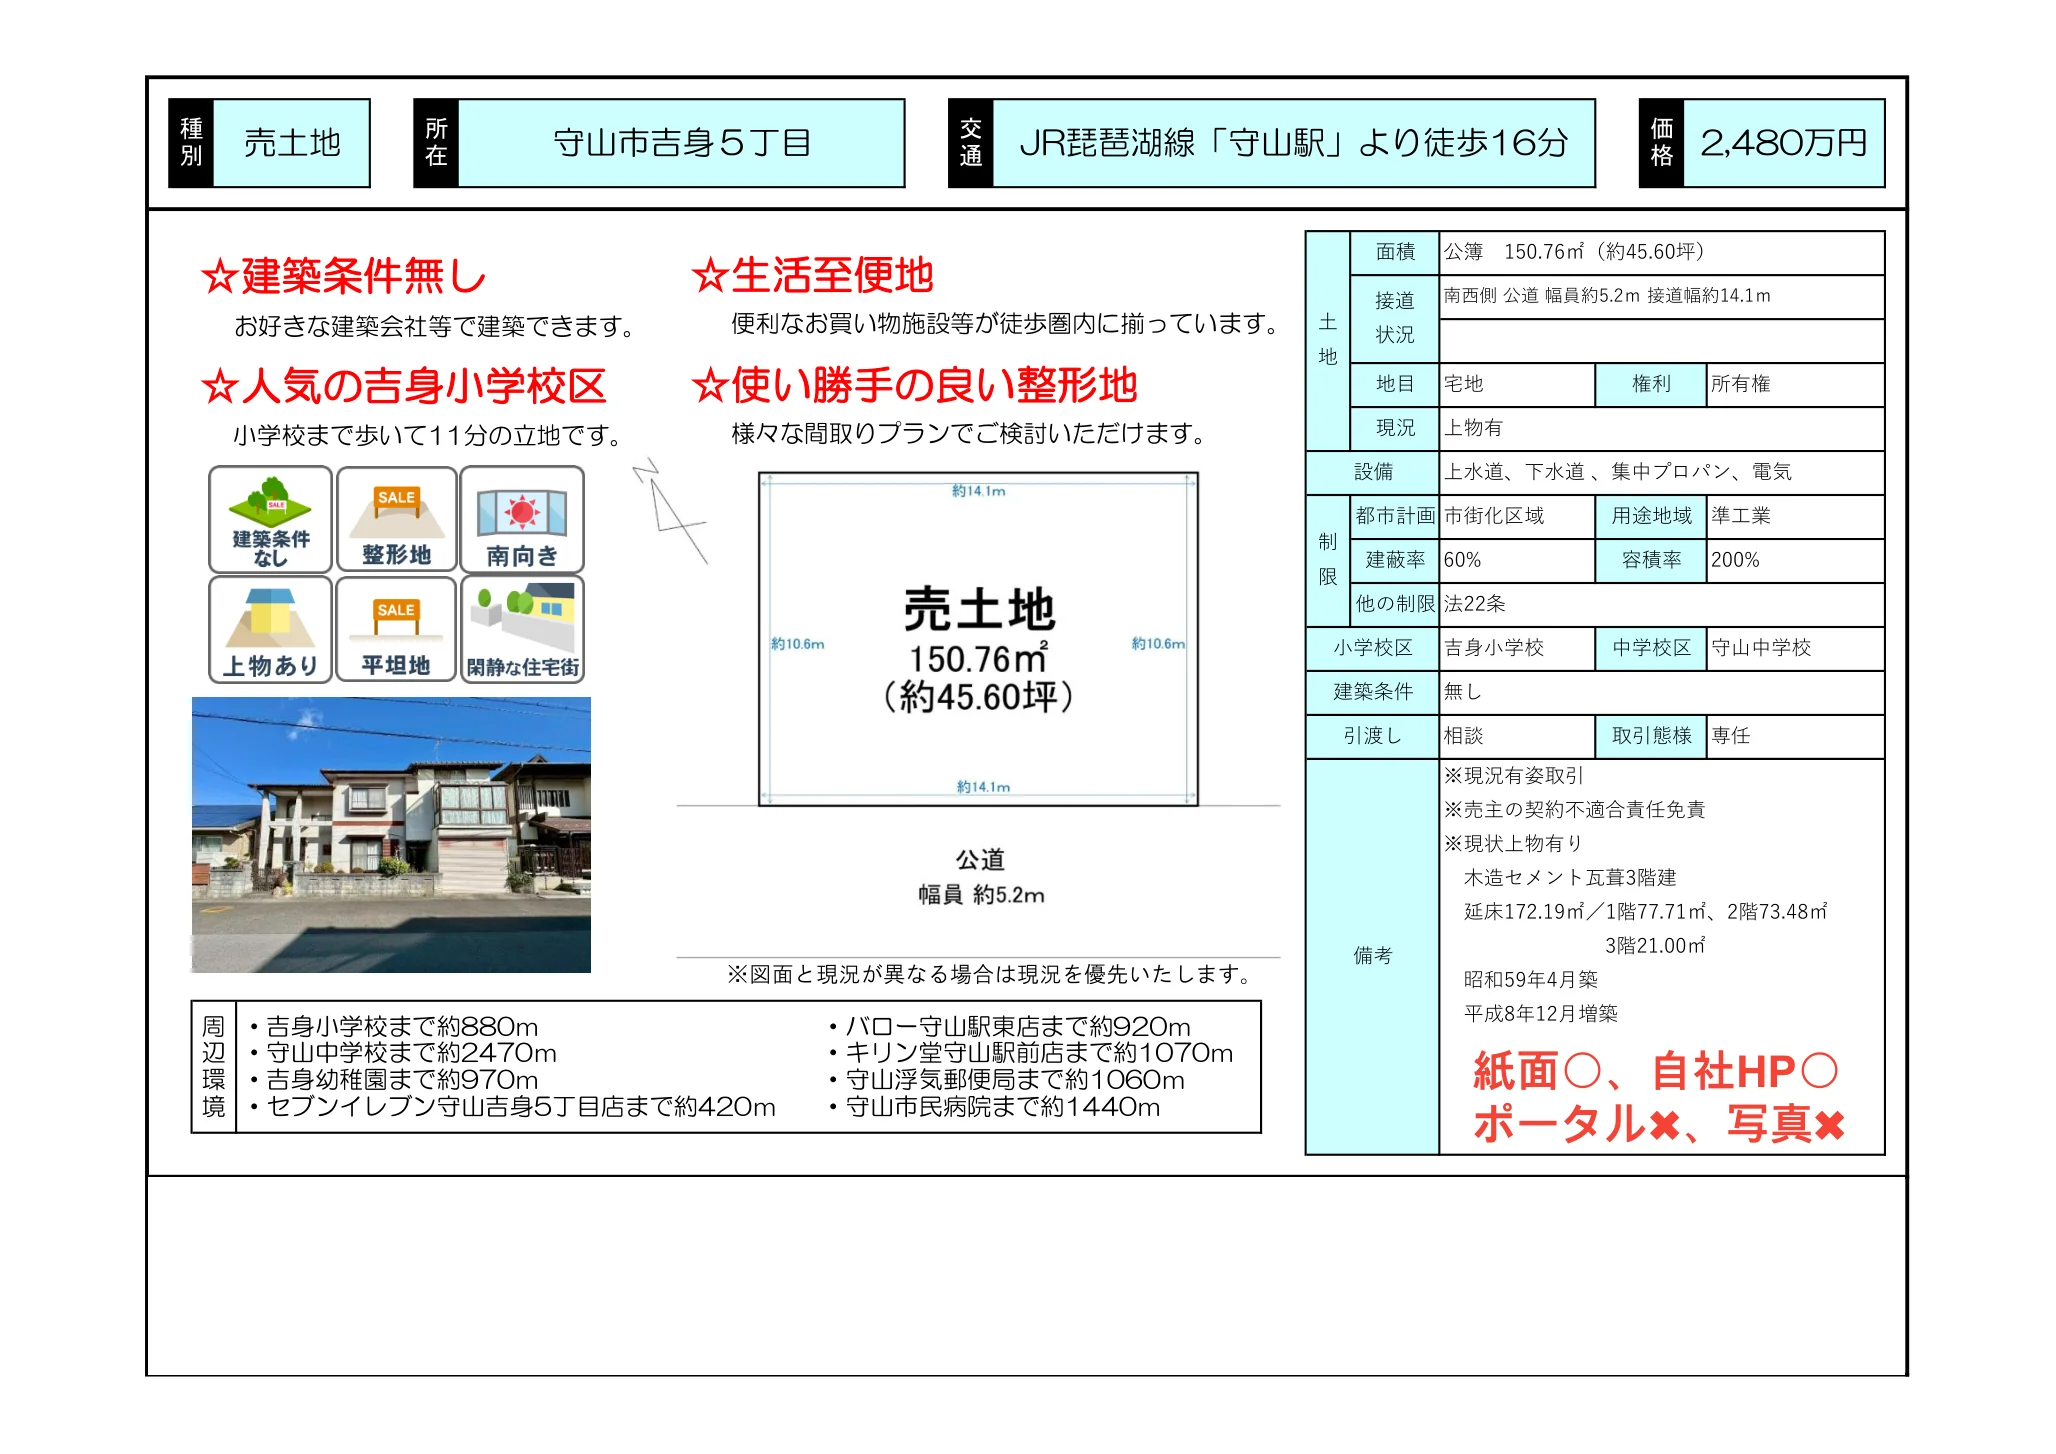Click the セブンイレブン守山吉身5丁目店 distance entry
The image size is (2056, 1454).
(x=503, y=1106)
